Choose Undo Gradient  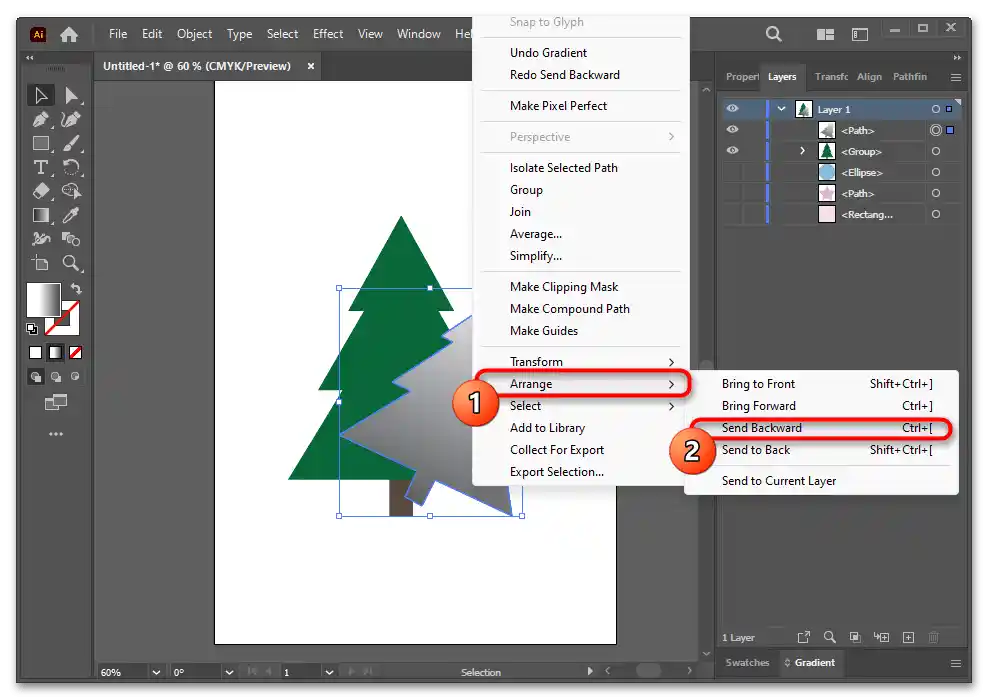pos(548,53)
